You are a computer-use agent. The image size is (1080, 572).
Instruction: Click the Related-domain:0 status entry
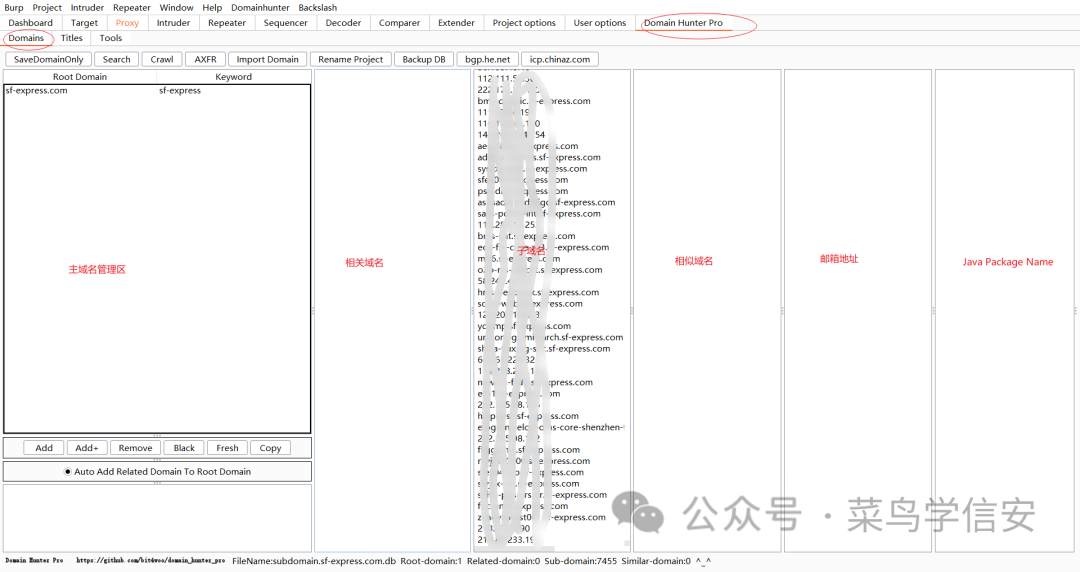tap(503, 561)
